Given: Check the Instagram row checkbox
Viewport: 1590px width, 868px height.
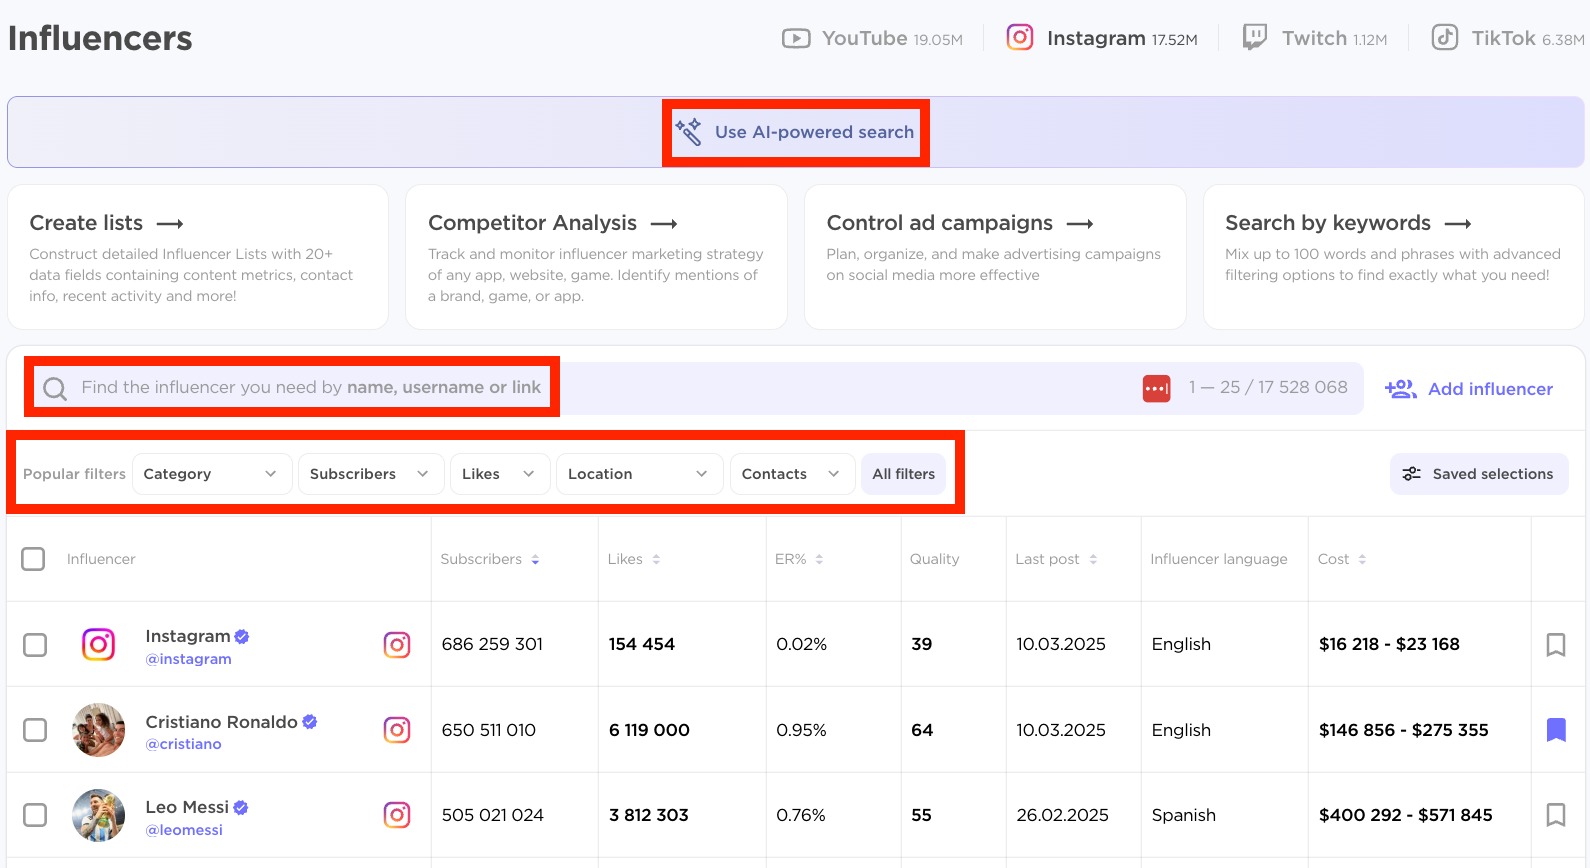Looking at the screenshot, I should tap(35, 645).
